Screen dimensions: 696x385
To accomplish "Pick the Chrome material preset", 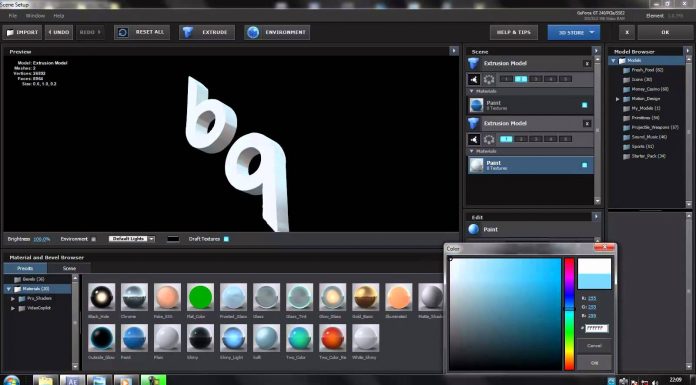I will pos(134,297).
